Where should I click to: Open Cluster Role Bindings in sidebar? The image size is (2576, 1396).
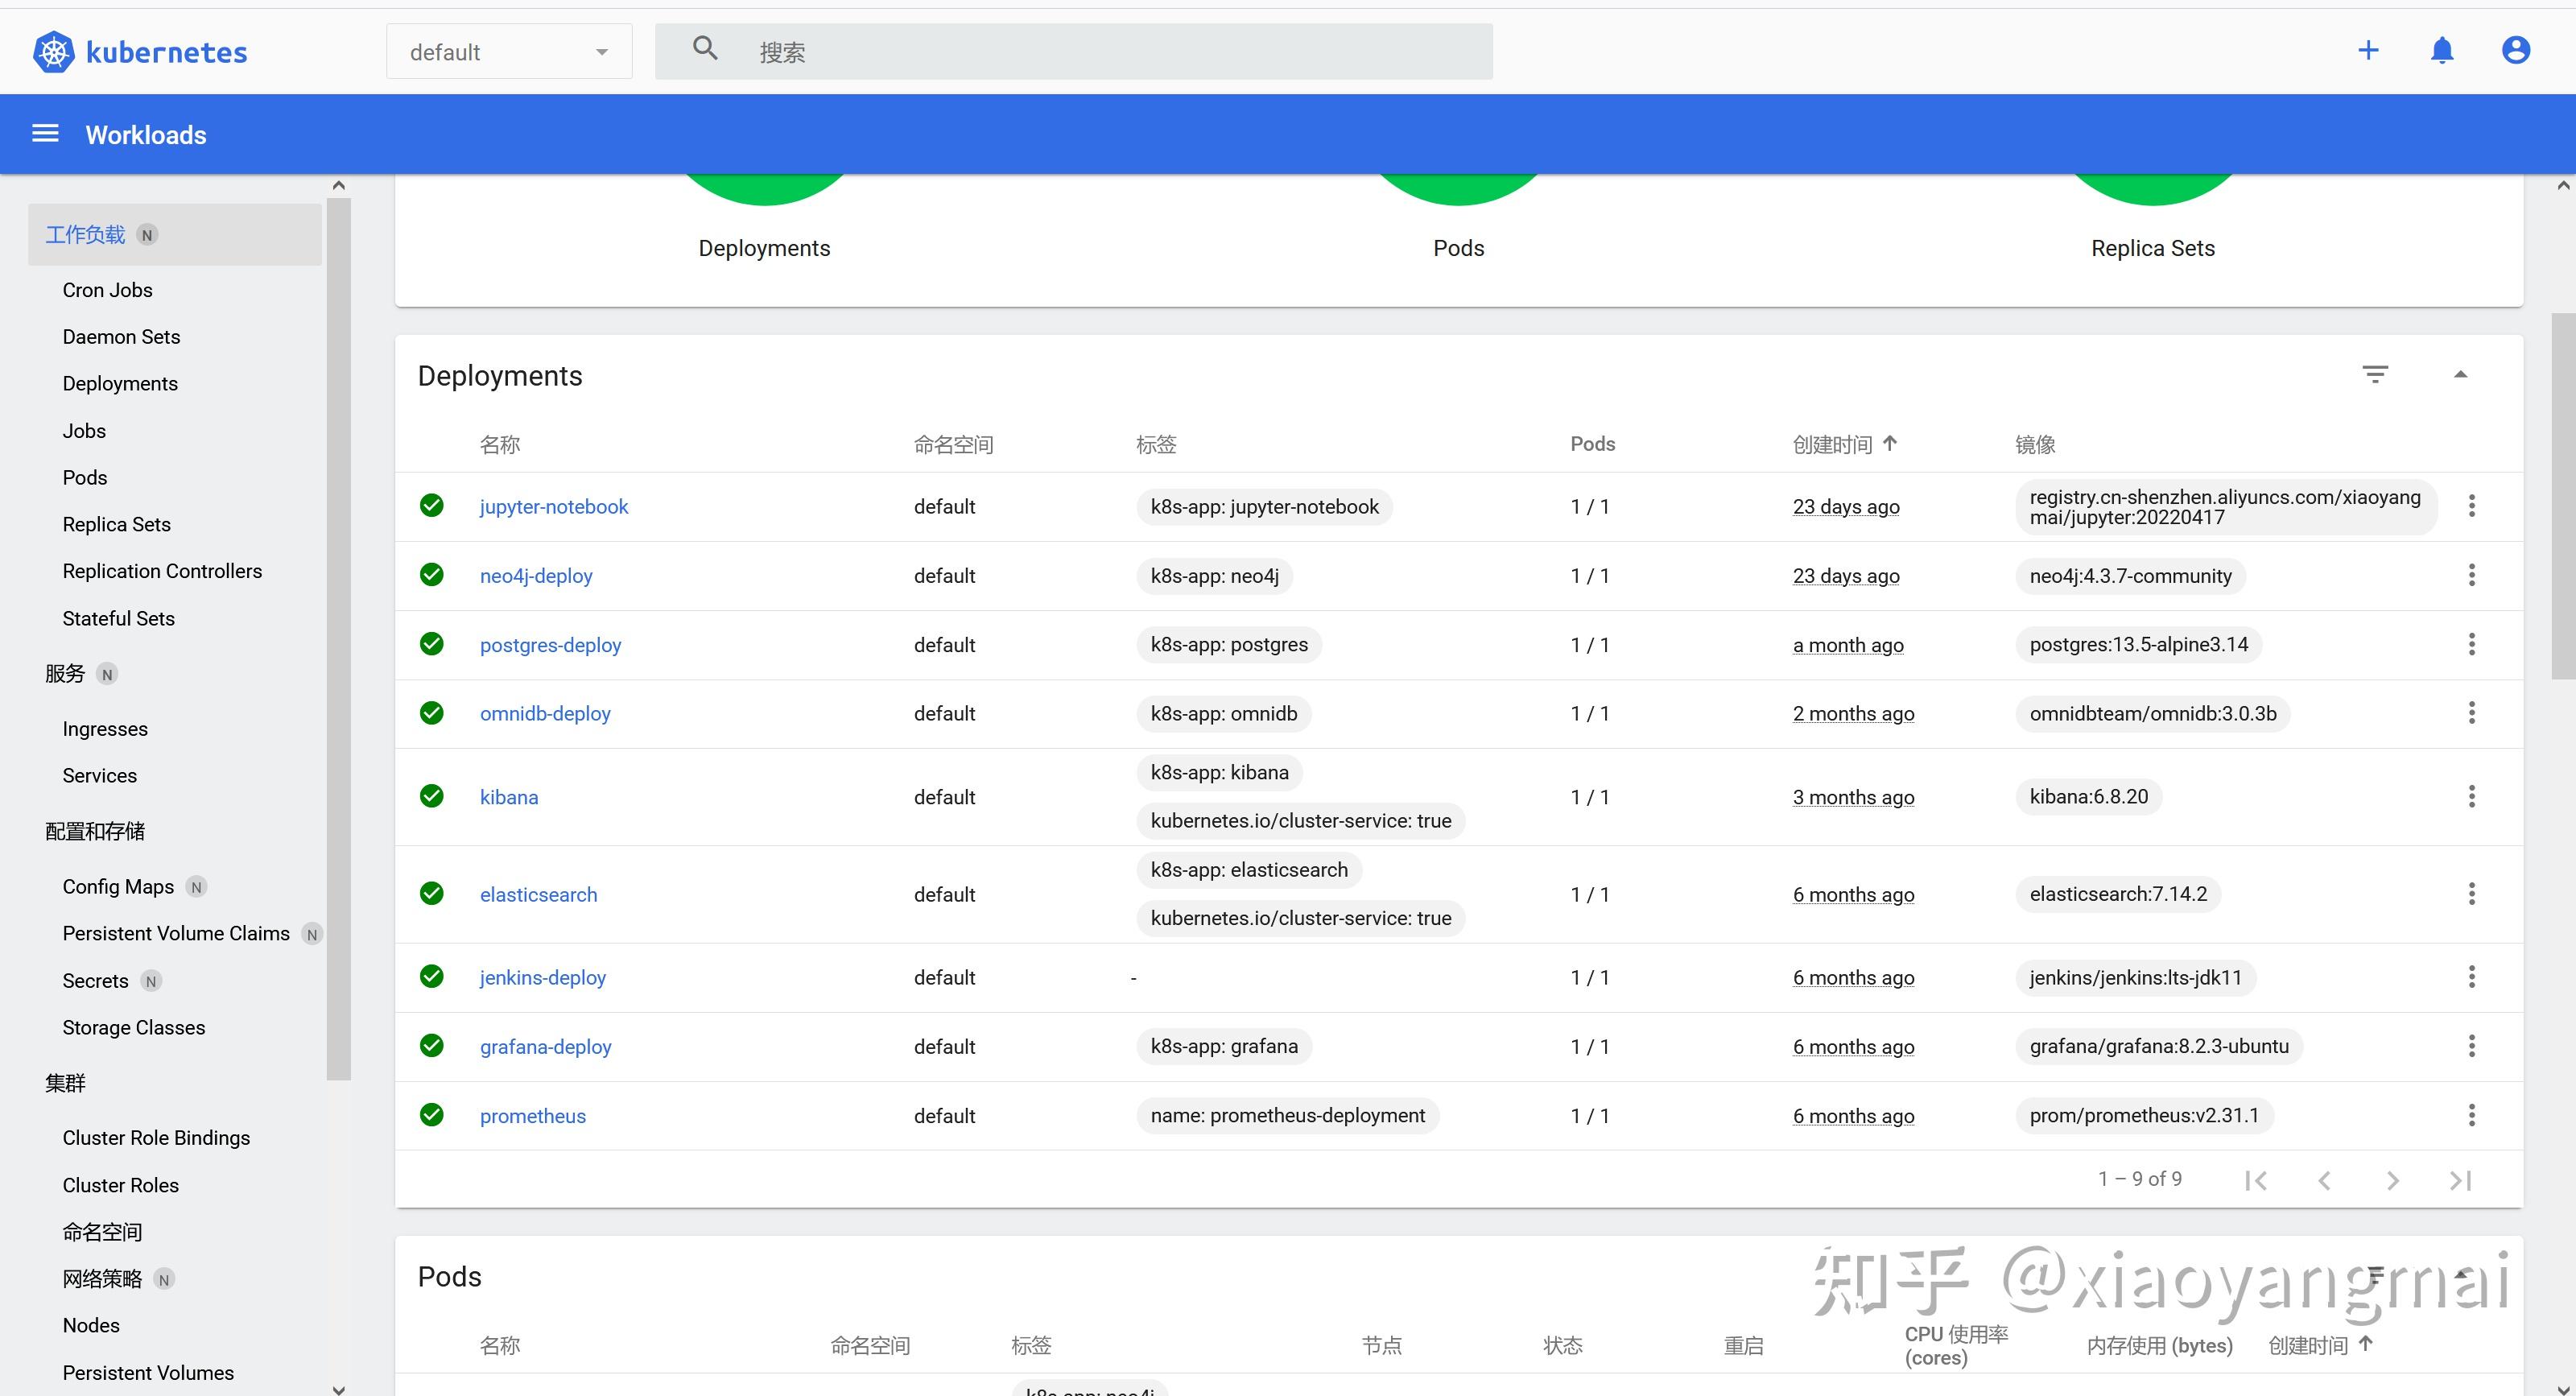click(x=156, y=1138)
